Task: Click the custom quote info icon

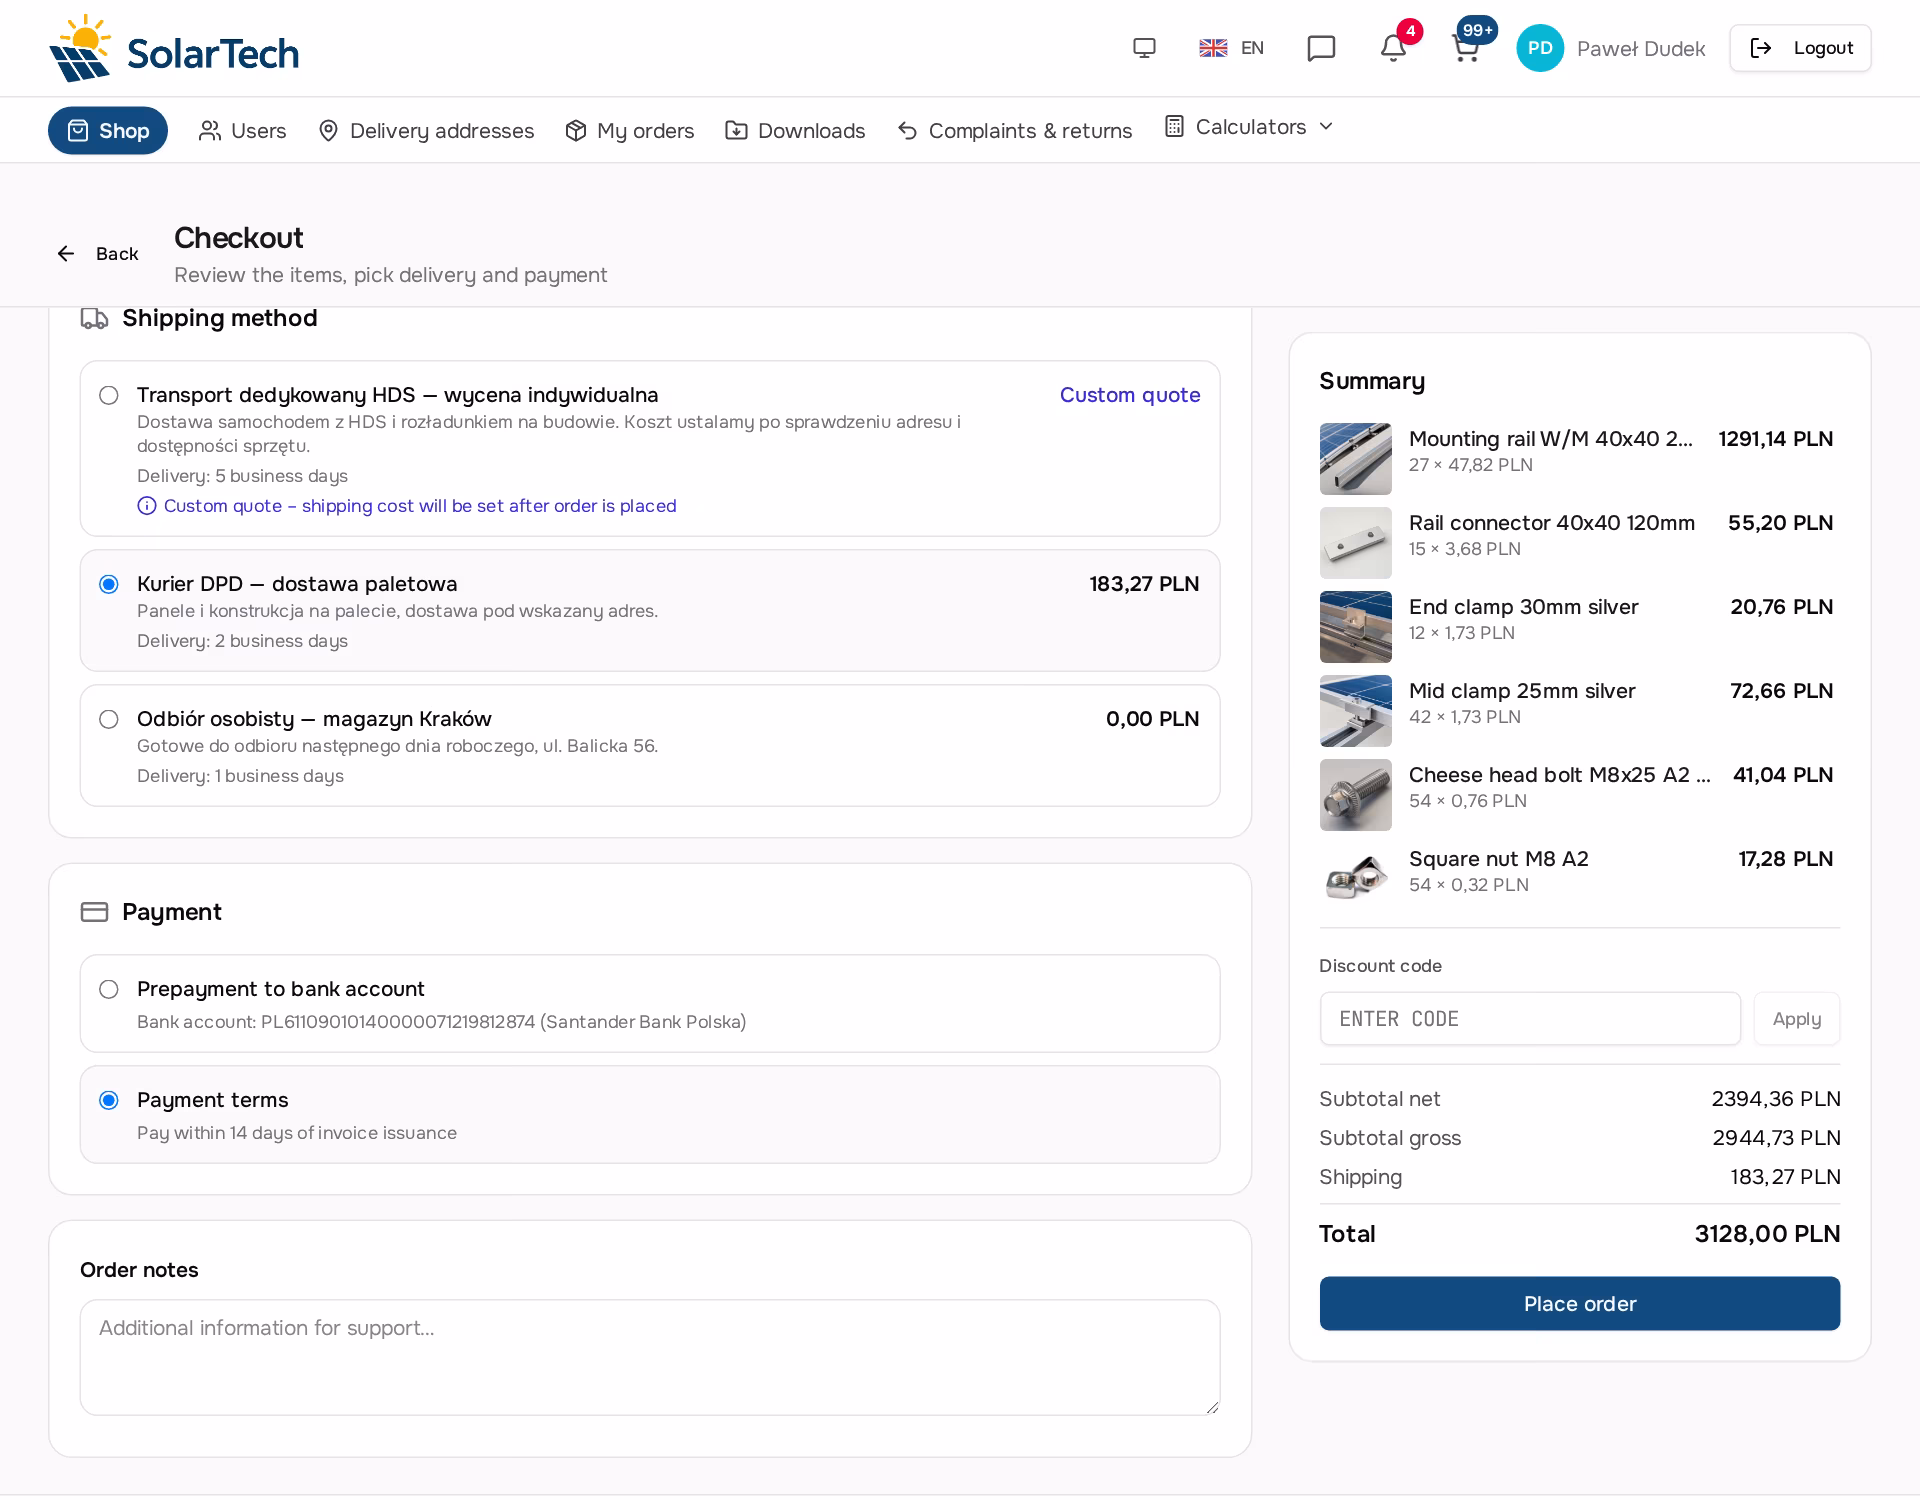Action: pyautogui.click(x=147, y=506)
